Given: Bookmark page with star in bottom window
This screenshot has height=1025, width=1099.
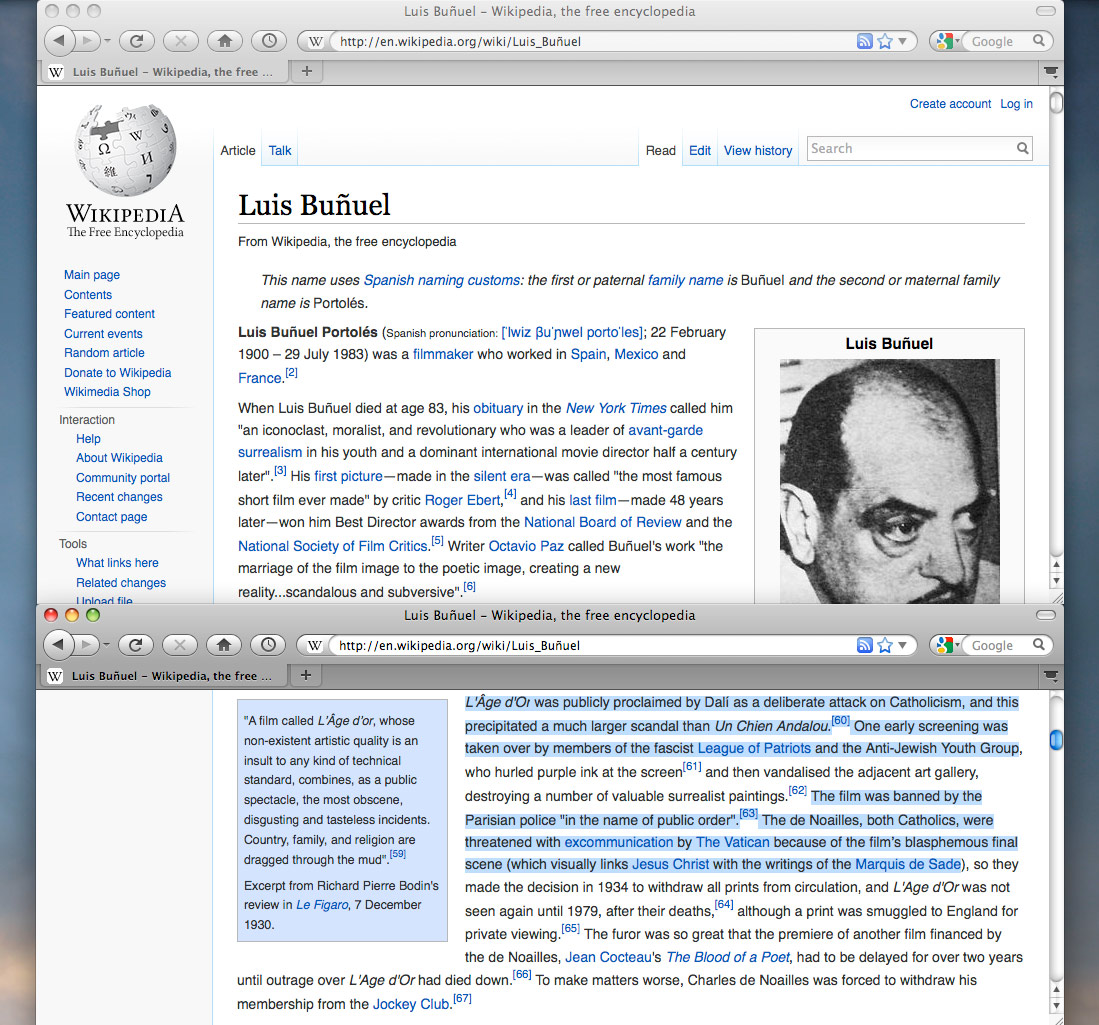Looking at the screenshot, I should click(885, 645).
